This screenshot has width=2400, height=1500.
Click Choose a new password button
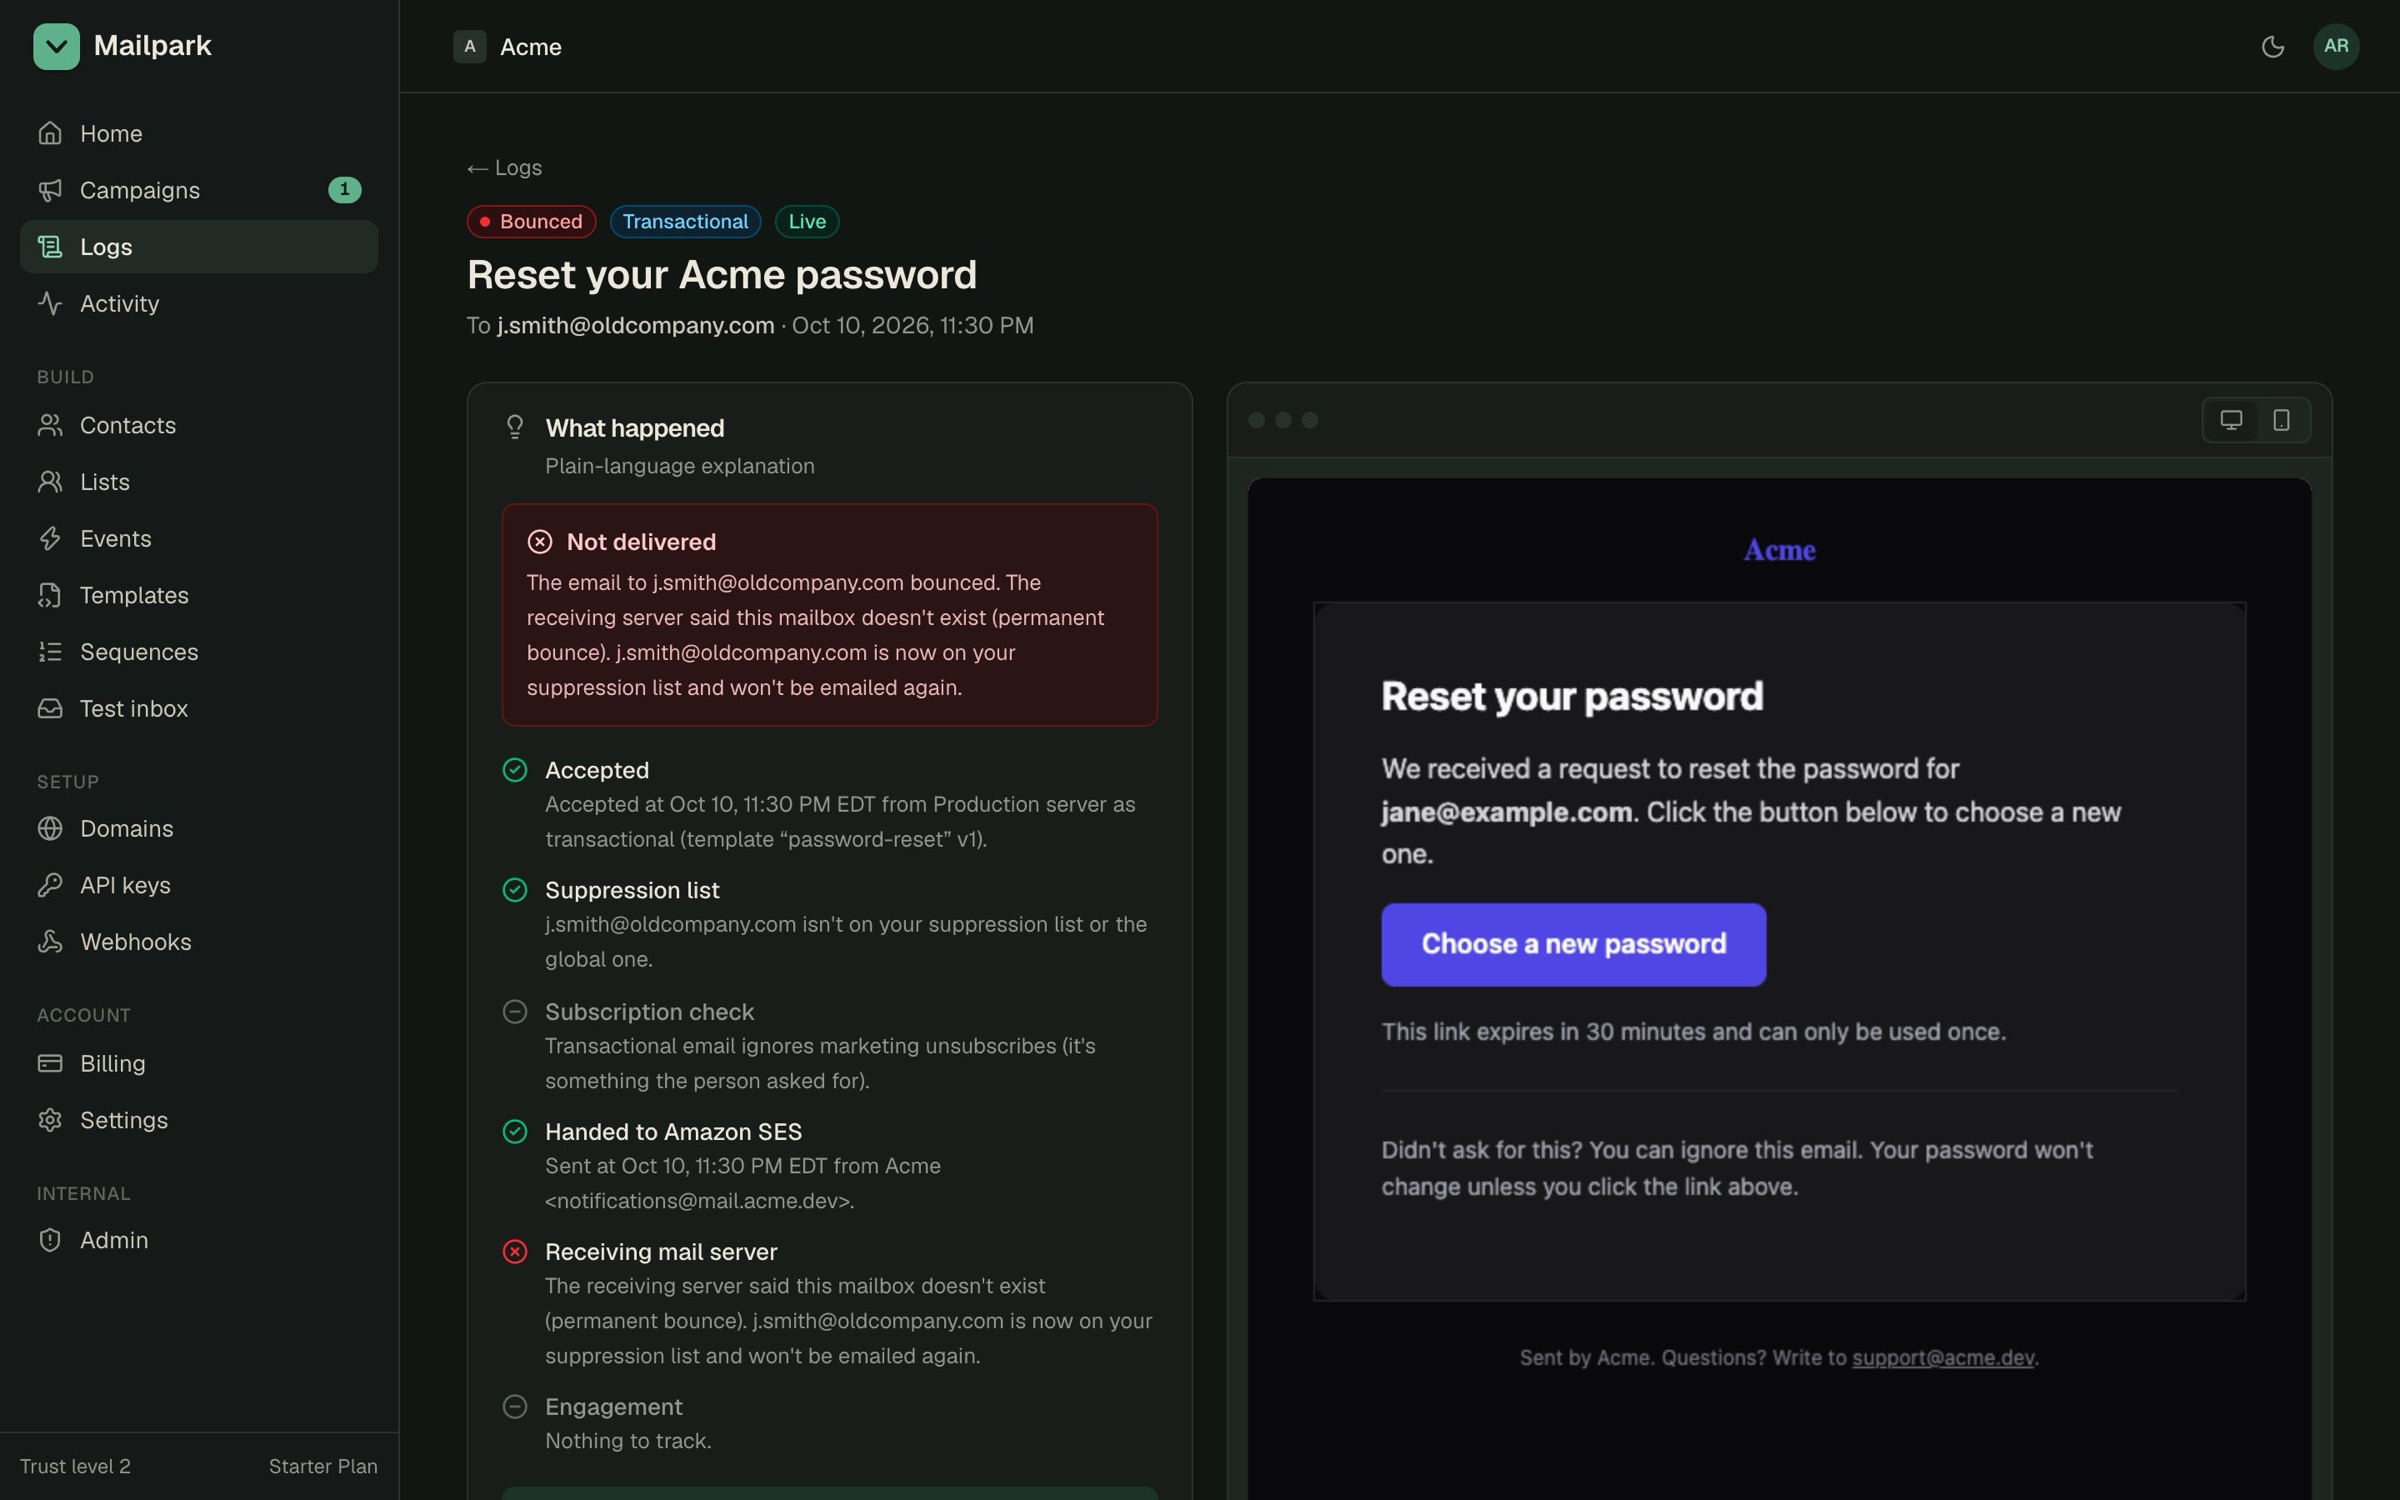tap(1573, 944)
